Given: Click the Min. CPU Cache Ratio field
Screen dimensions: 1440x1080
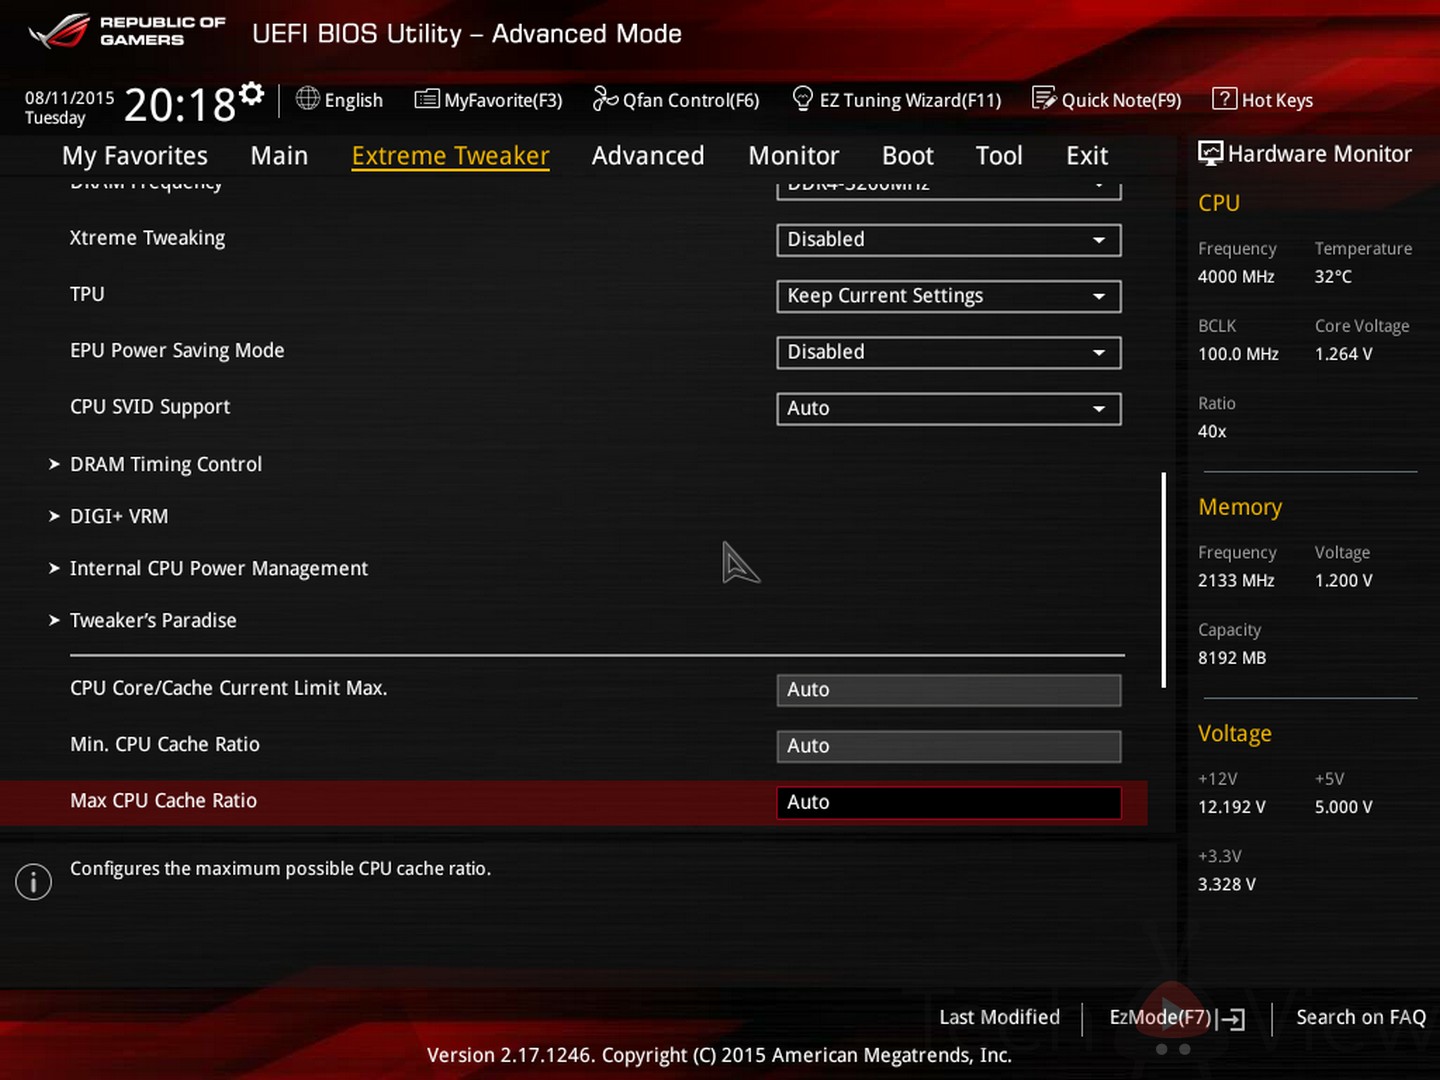Looking at the screenshot, I should 948,746.
